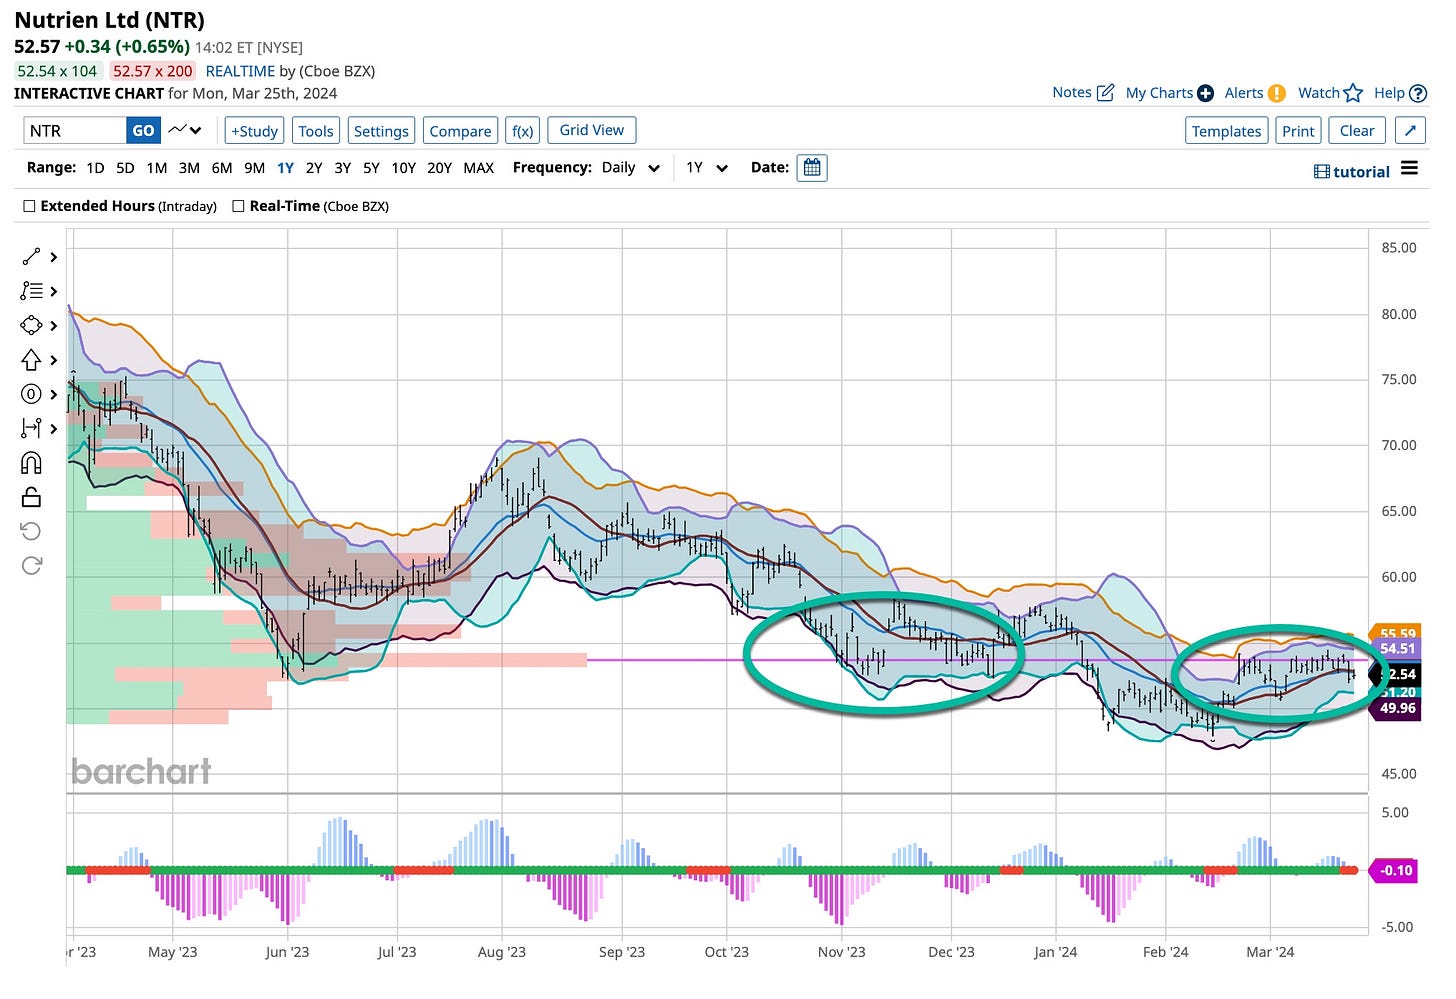This screenshot has width=1456, height=999.
Task: Click the magenta -0.10 indicator label
Action: click(1395, 870)
